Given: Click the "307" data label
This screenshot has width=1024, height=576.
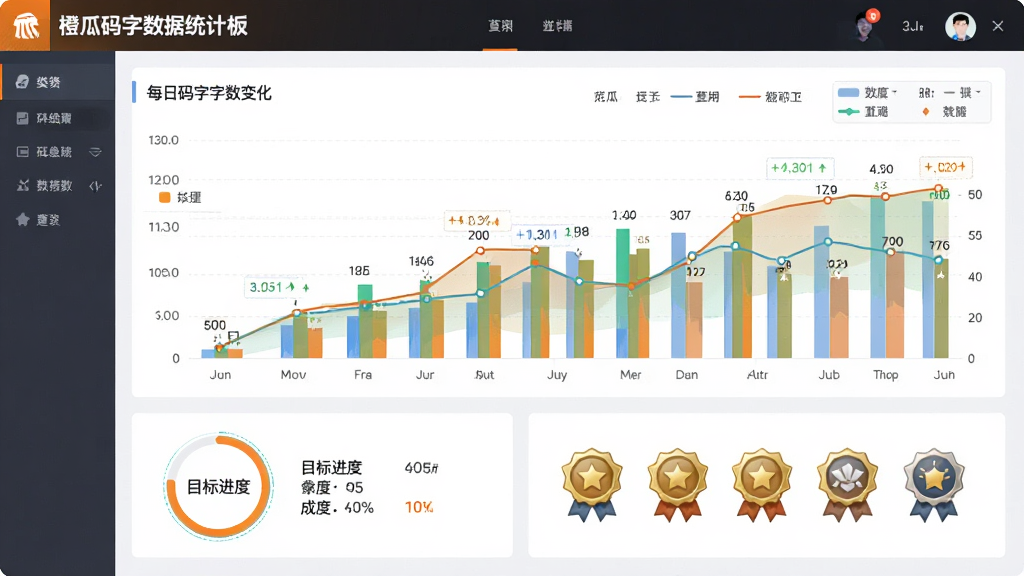Looking at the screenshot, I should click(680, 216).
